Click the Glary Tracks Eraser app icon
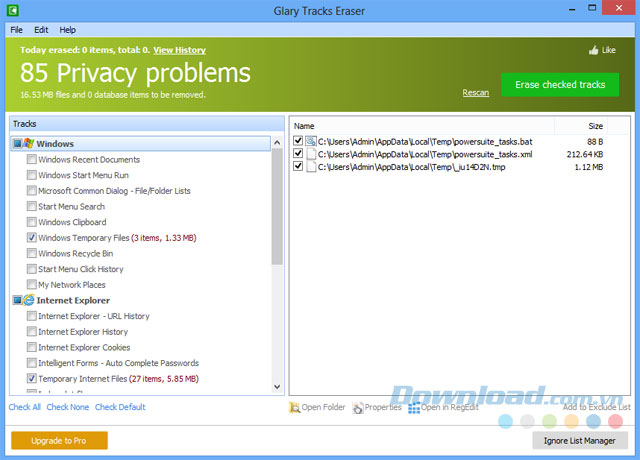The width and height of the screenshot is (640, 460). pyautogui.click(x=13, y=10)
